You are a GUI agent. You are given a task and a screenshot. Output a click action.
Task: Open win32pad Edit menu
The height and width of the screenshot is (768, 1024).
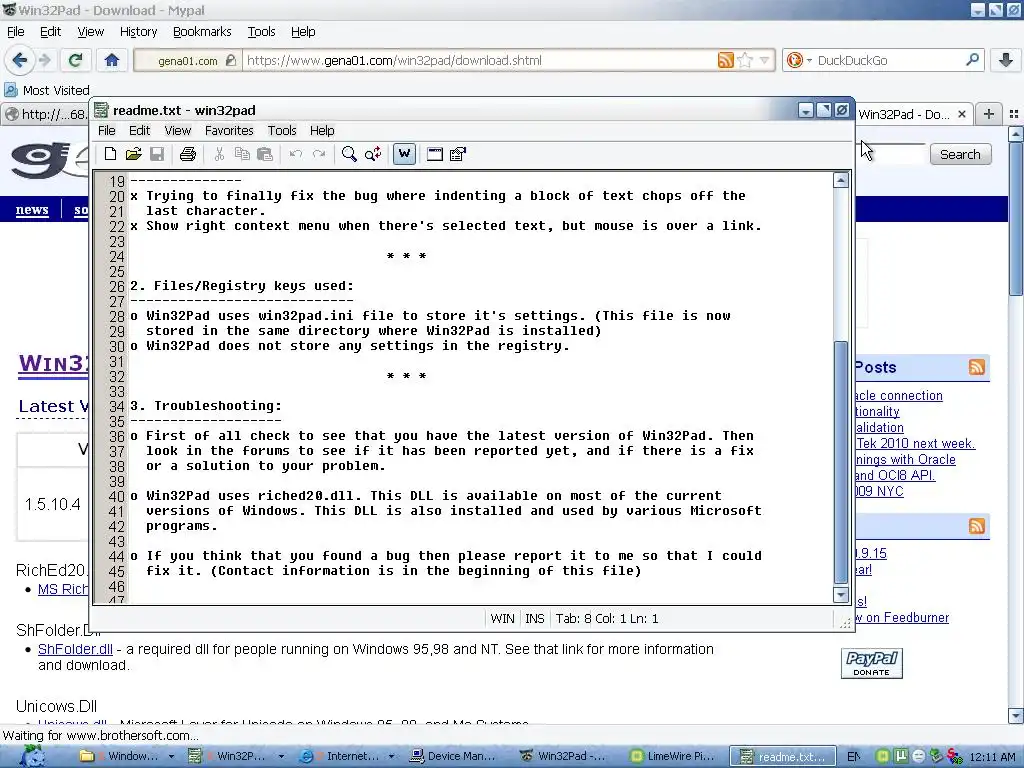pyautogui.click(x=139, y=131)
